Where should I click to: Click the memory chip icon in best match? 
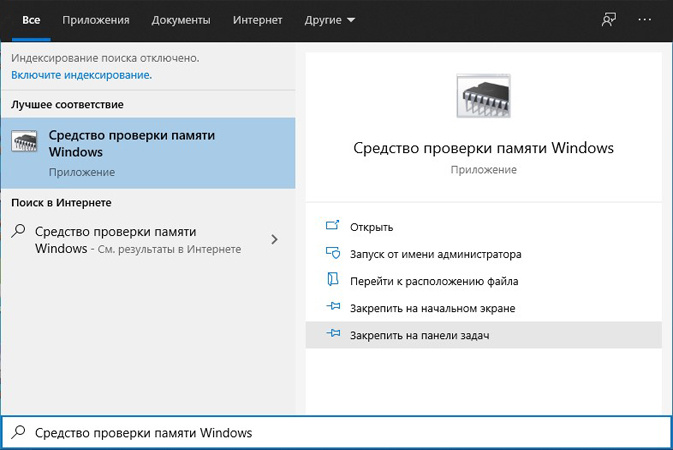coord(24,141)
